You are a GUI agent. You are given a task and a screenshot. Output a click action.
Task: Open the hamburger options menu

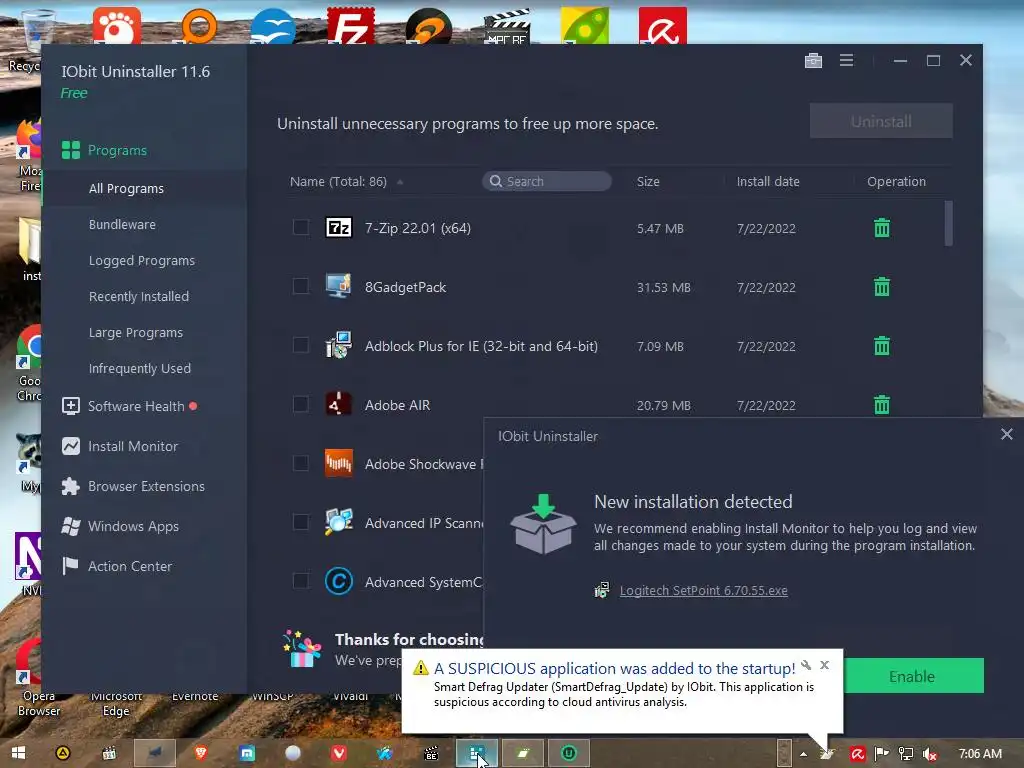846,61
